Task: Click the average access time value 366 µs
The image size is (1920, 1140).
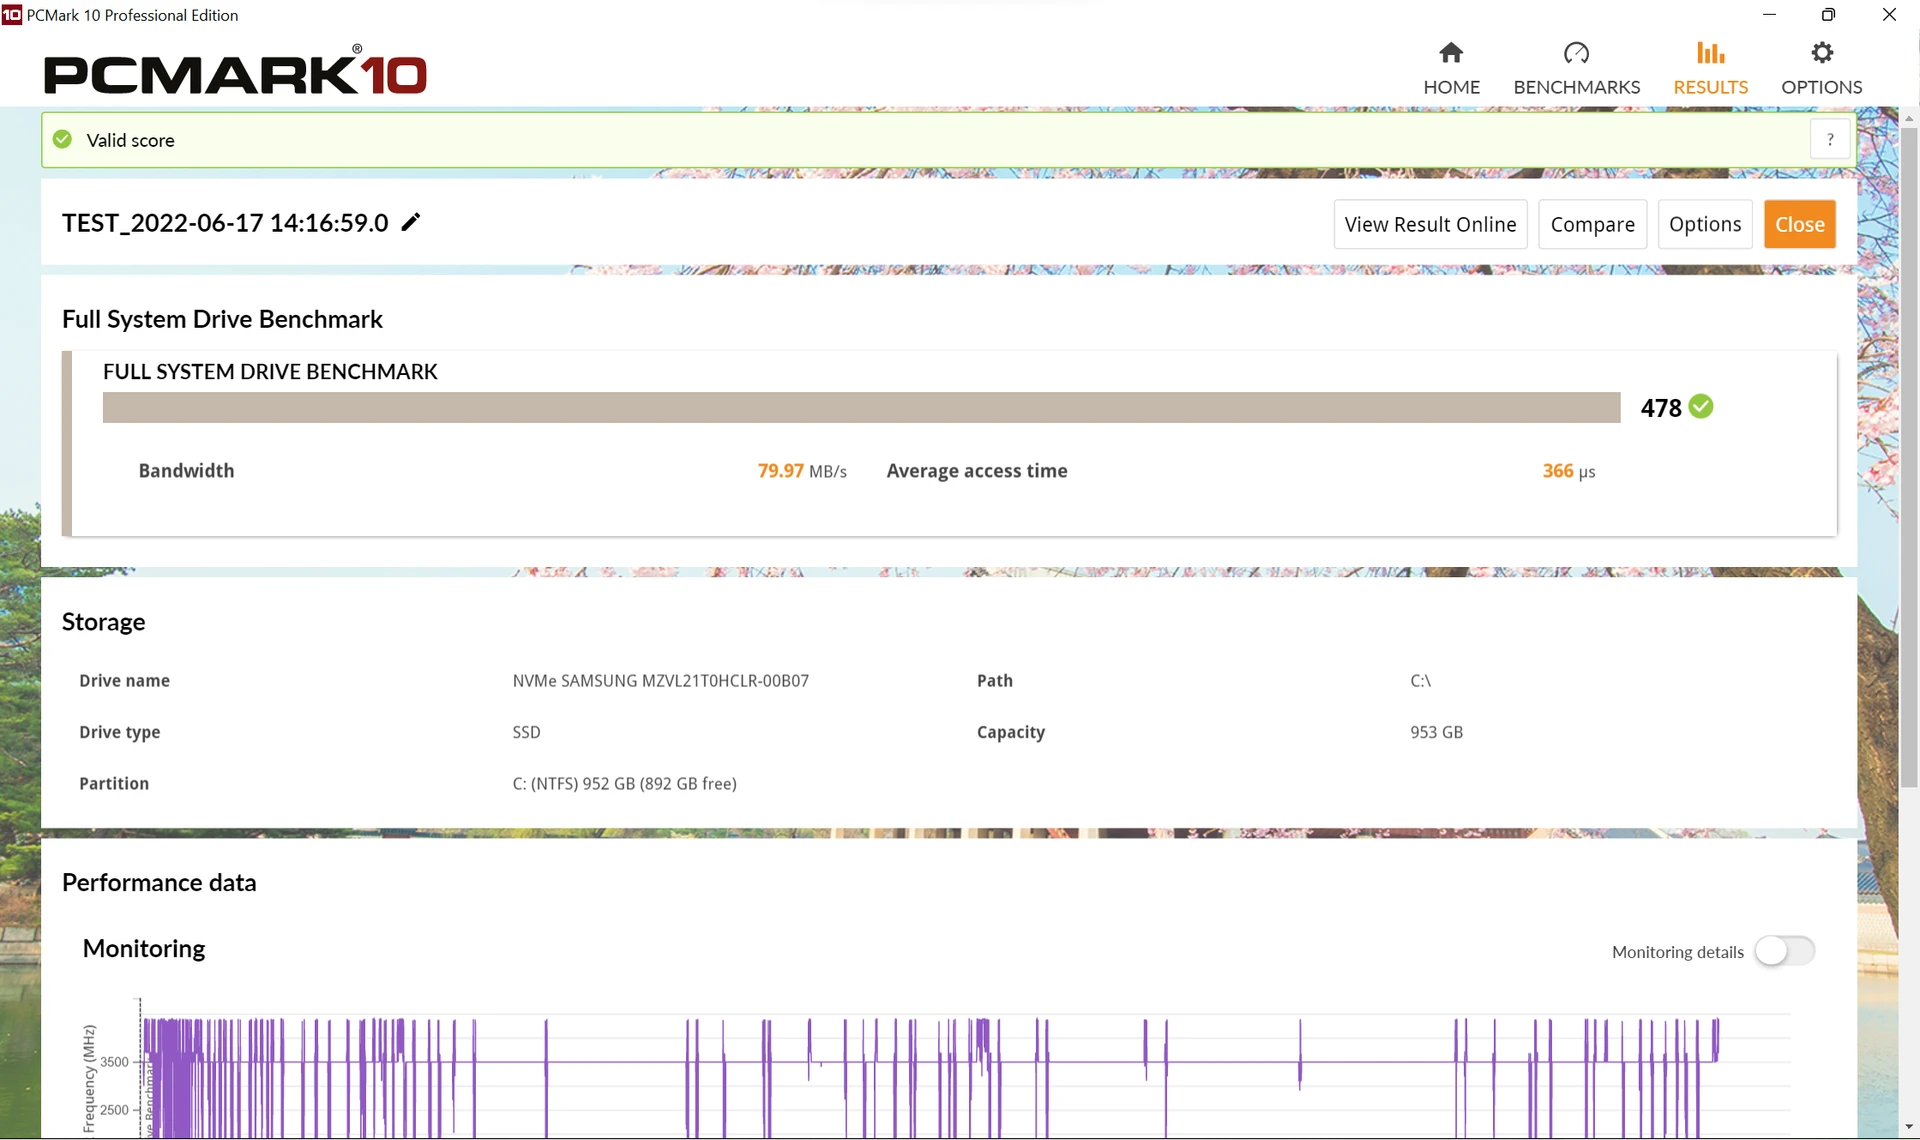Action: (x=1568, y=471)
